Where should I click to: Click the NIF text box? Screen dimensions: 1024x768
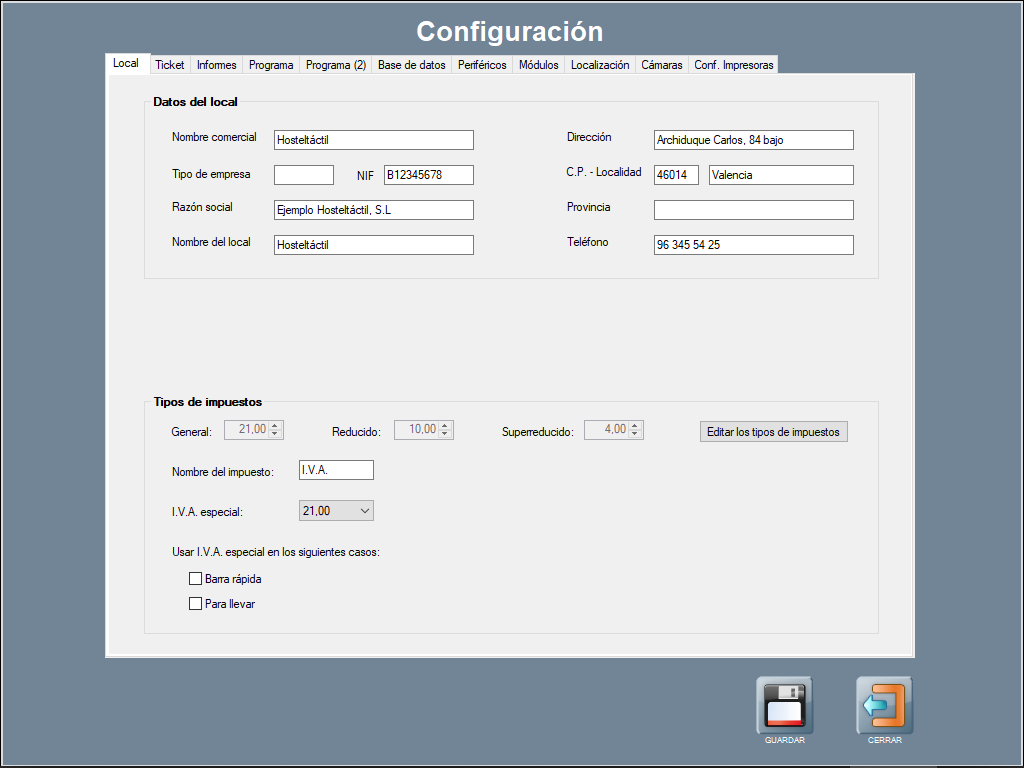[x=428, y=175]
